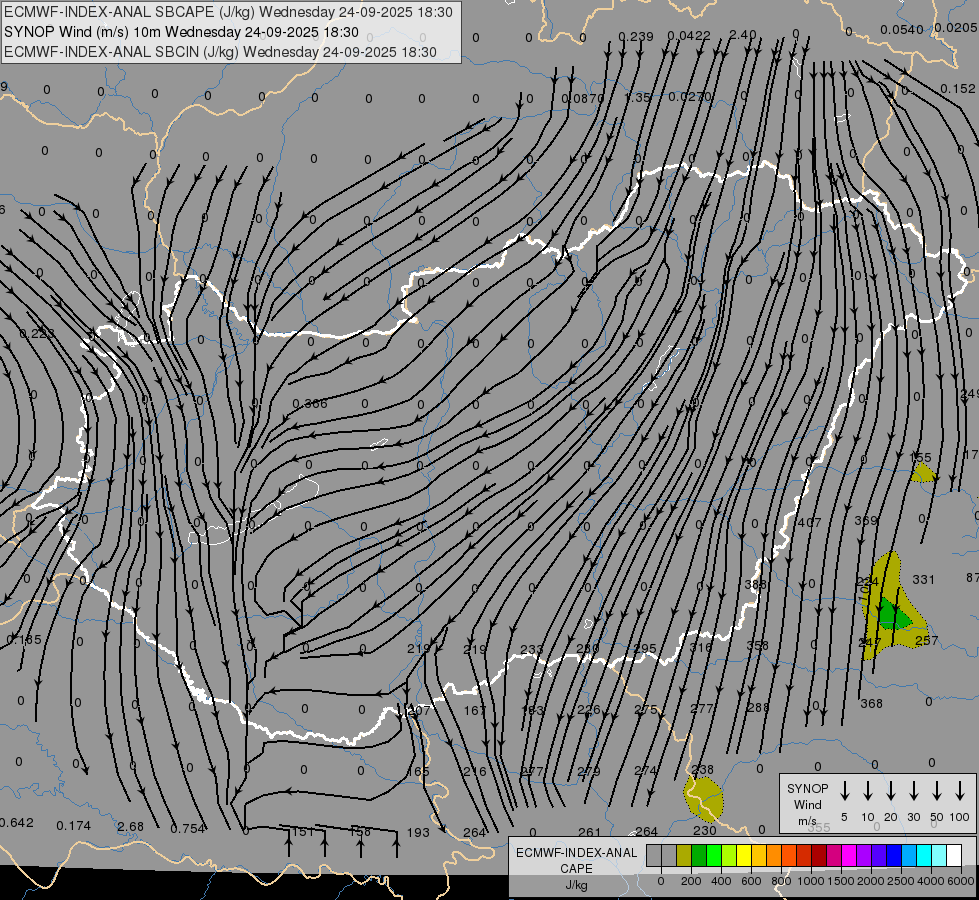979x900 pixels.
Task: Click the 5 m/s wind arrow in legend
Action: coord(844,791)
